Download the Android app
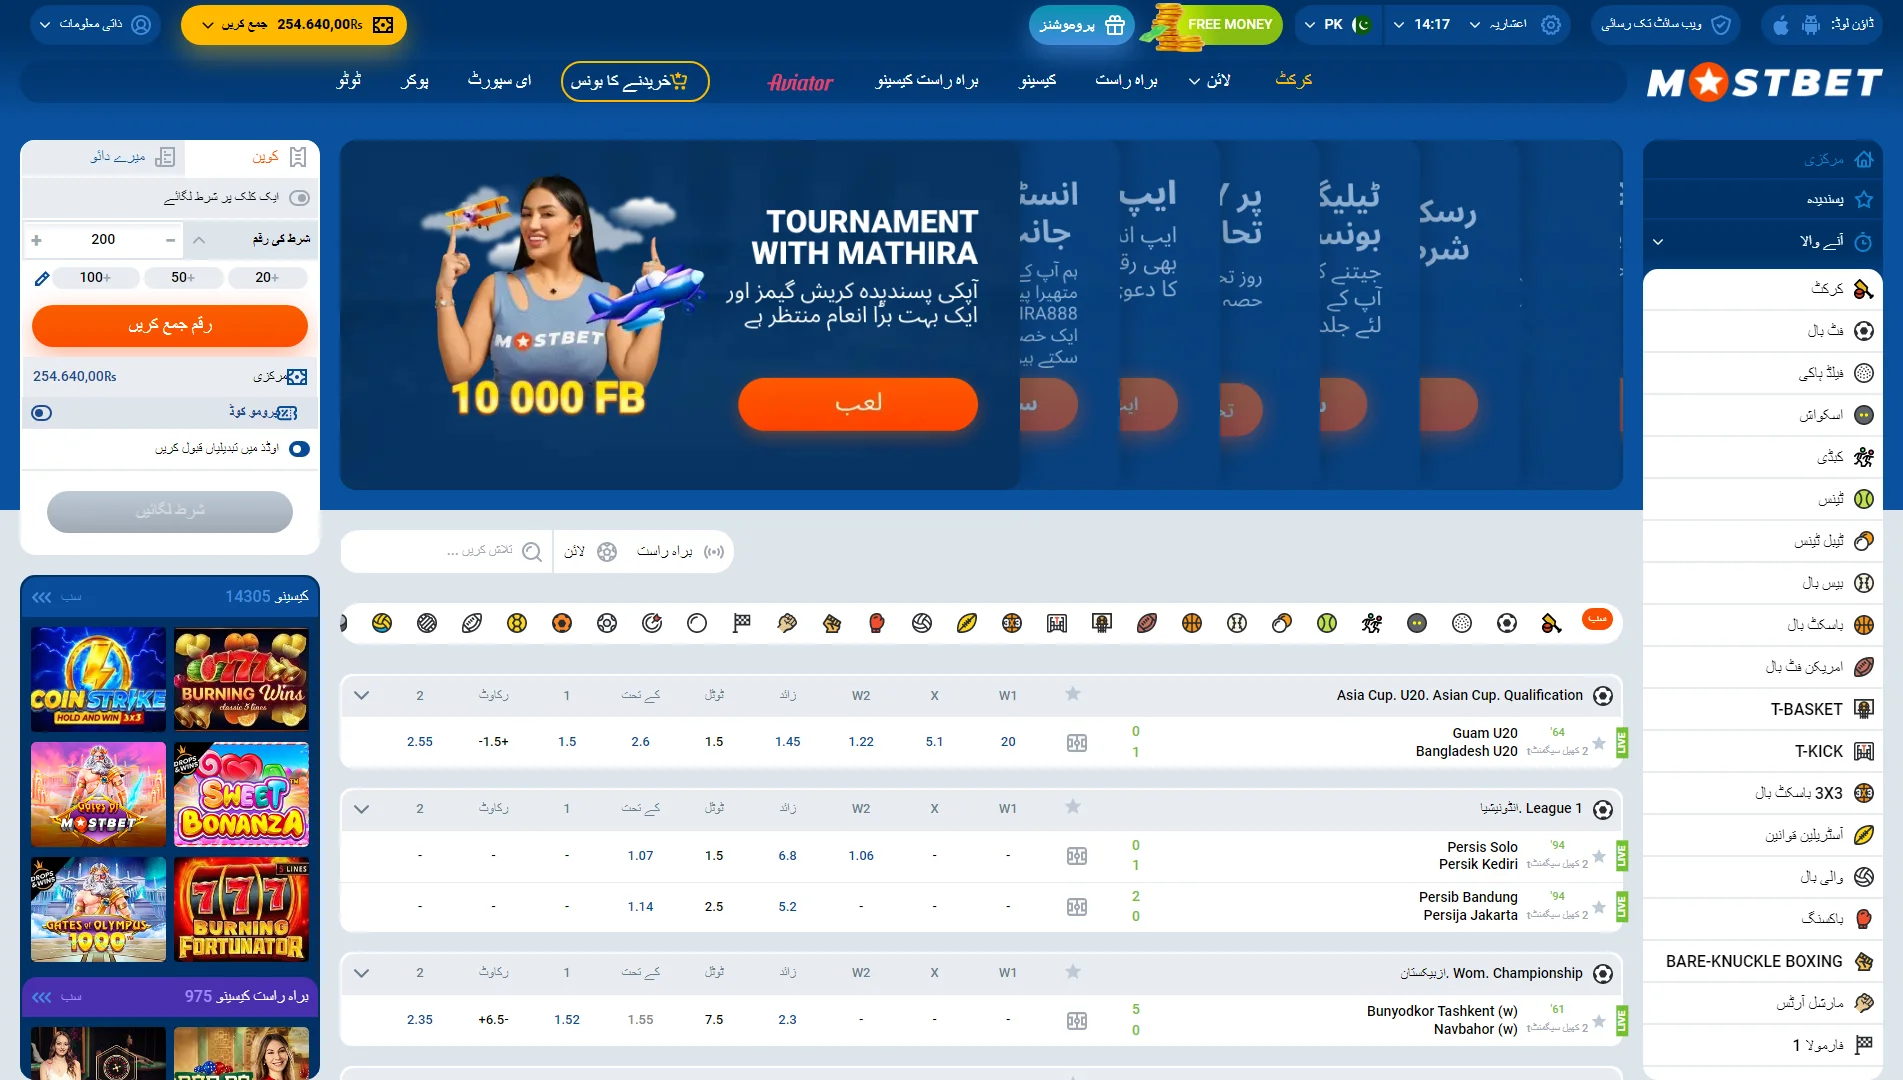1903x1080 pixels. tap(1811, 25)
